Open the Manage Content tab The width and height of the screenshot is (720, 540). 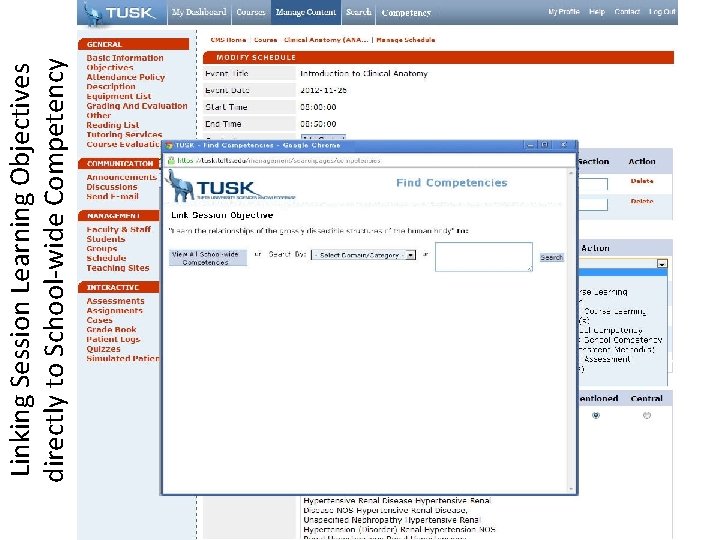(x=306, y=12)
